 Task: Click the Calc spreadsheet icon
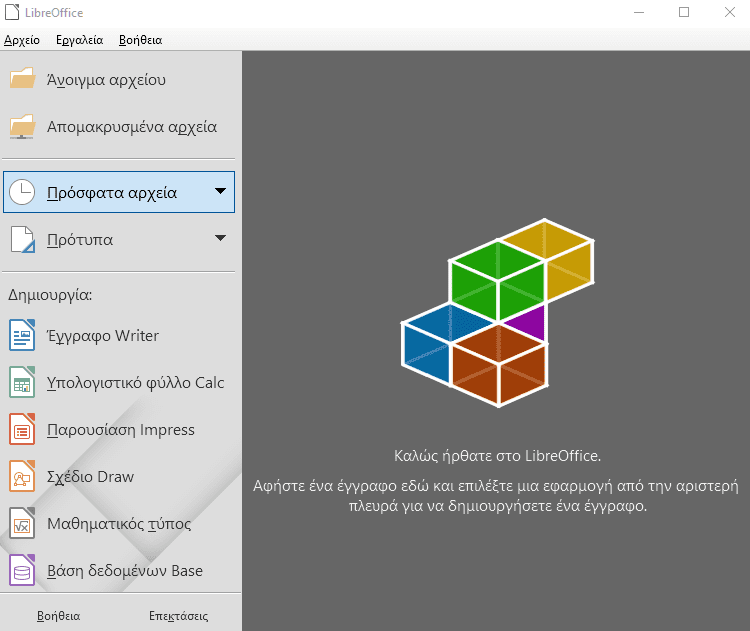pos(22,382)
